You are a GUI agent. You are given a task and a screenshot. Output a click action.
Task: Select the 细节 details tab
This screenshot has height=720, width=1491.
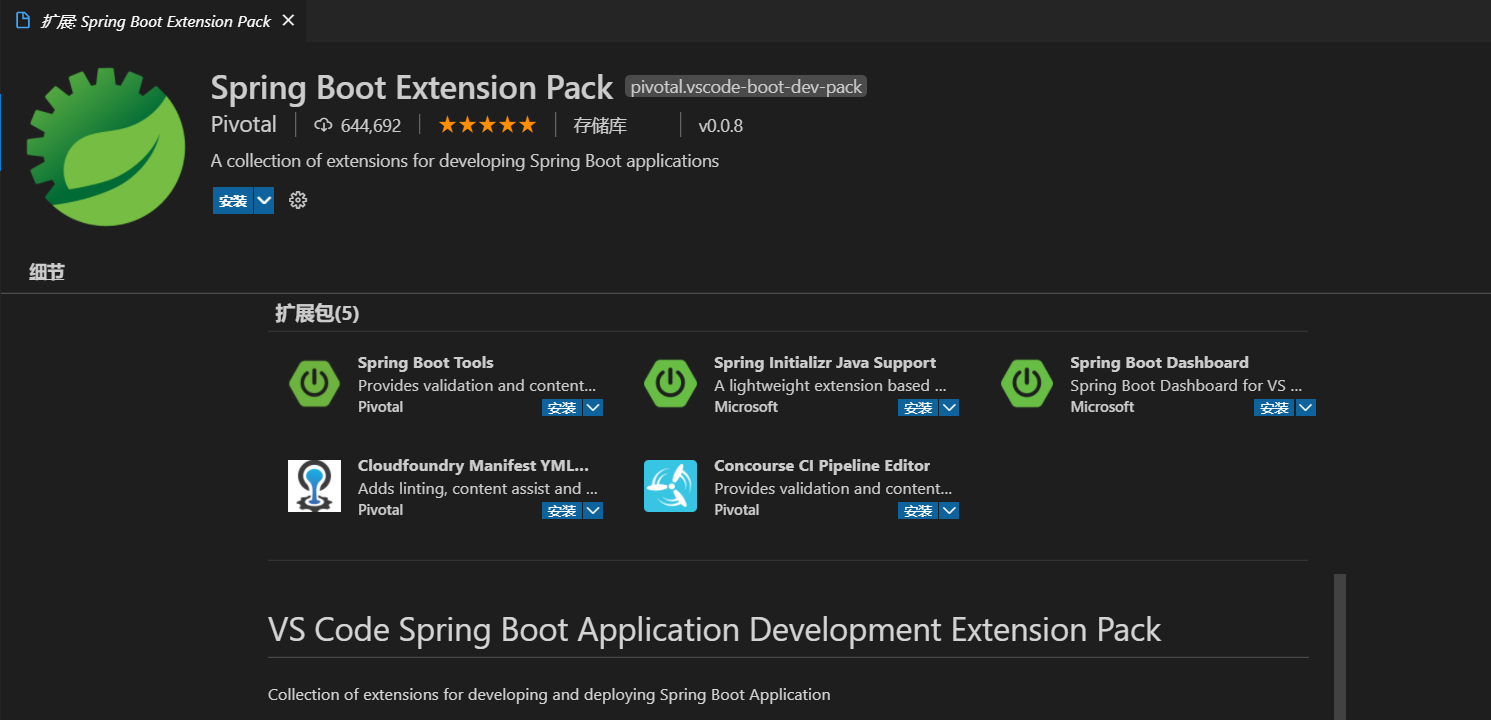click(x=47, y=272)
